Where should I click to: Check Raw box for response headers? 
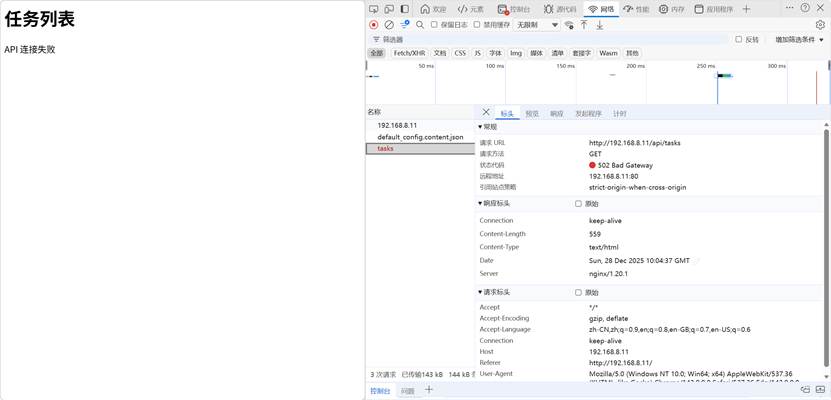coord(578,203)
